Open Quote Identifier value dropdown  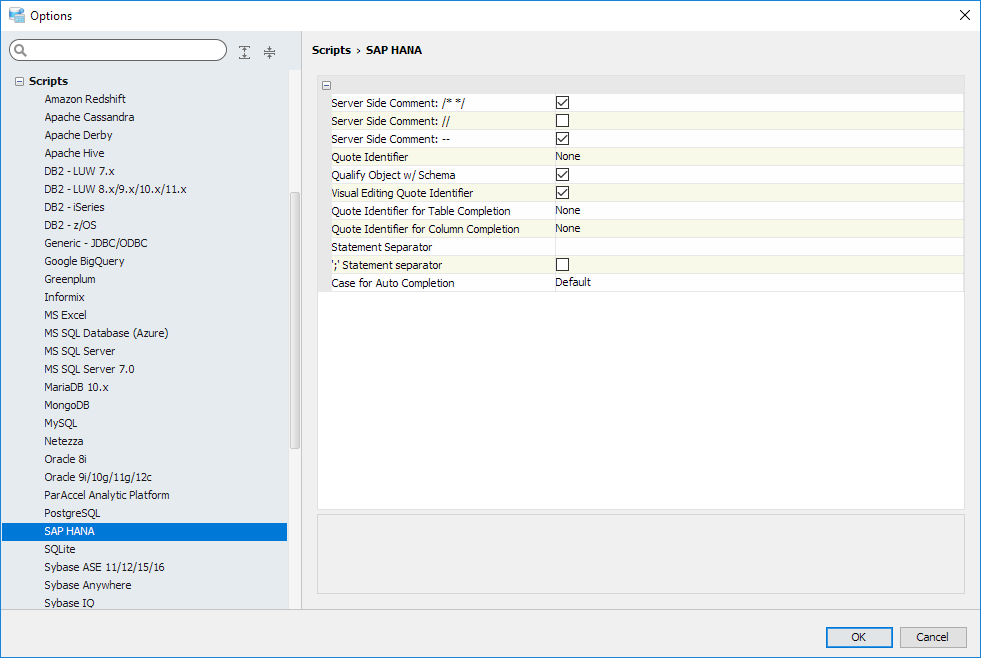(x=758, y=157)
